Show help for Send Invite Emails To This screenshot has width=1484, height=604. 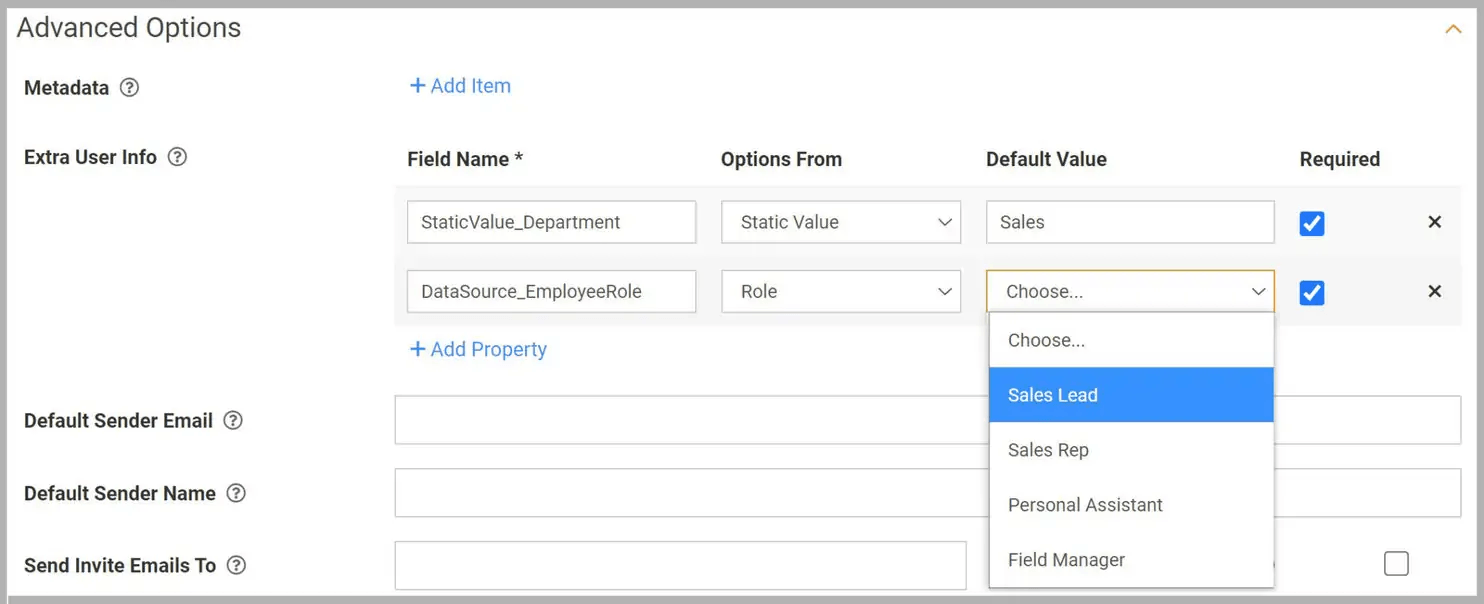[236, 565]
